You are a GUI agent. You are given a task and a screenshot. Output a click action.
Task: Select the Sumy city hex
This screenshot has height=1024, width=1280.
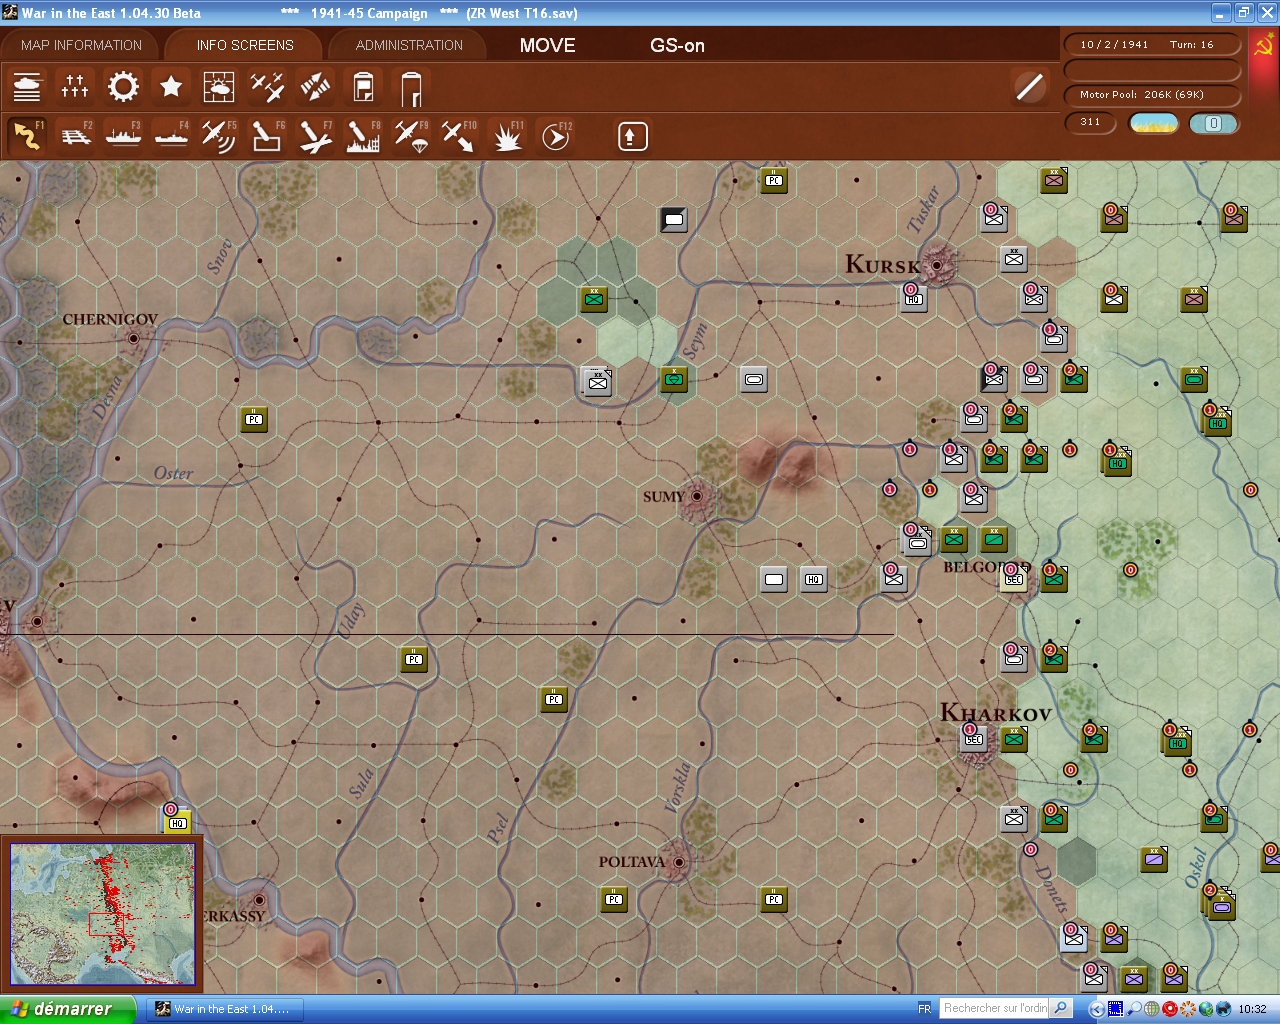(x=697, y=496)
